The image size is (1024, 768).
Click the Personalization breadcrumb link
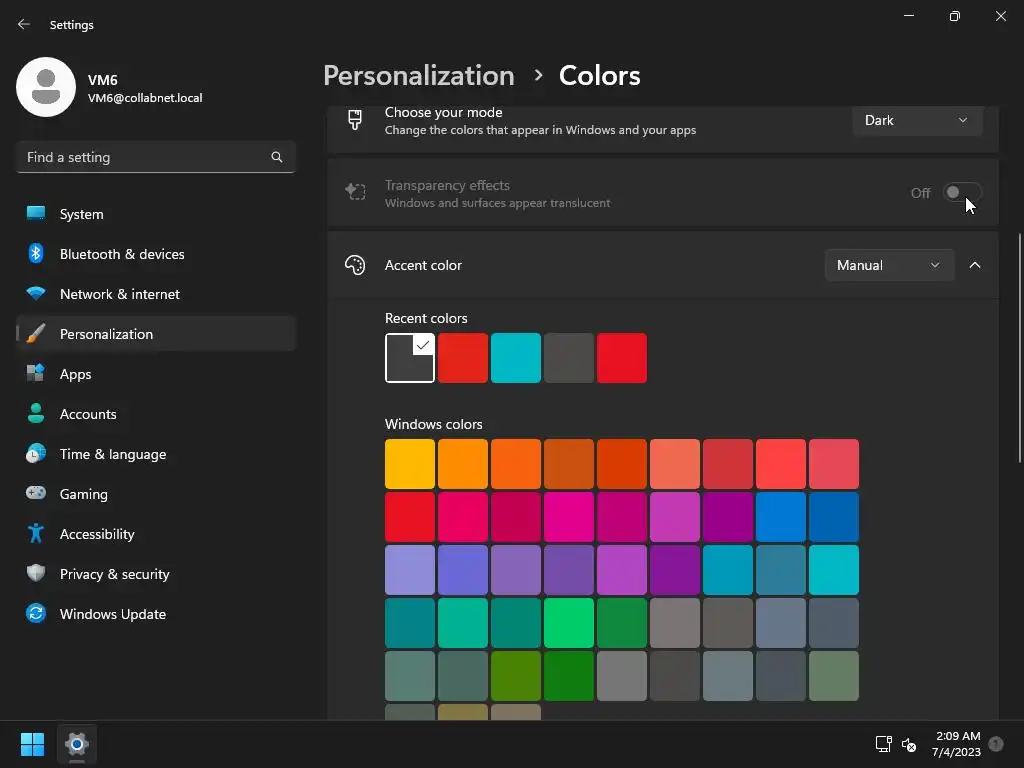point(419,76)
